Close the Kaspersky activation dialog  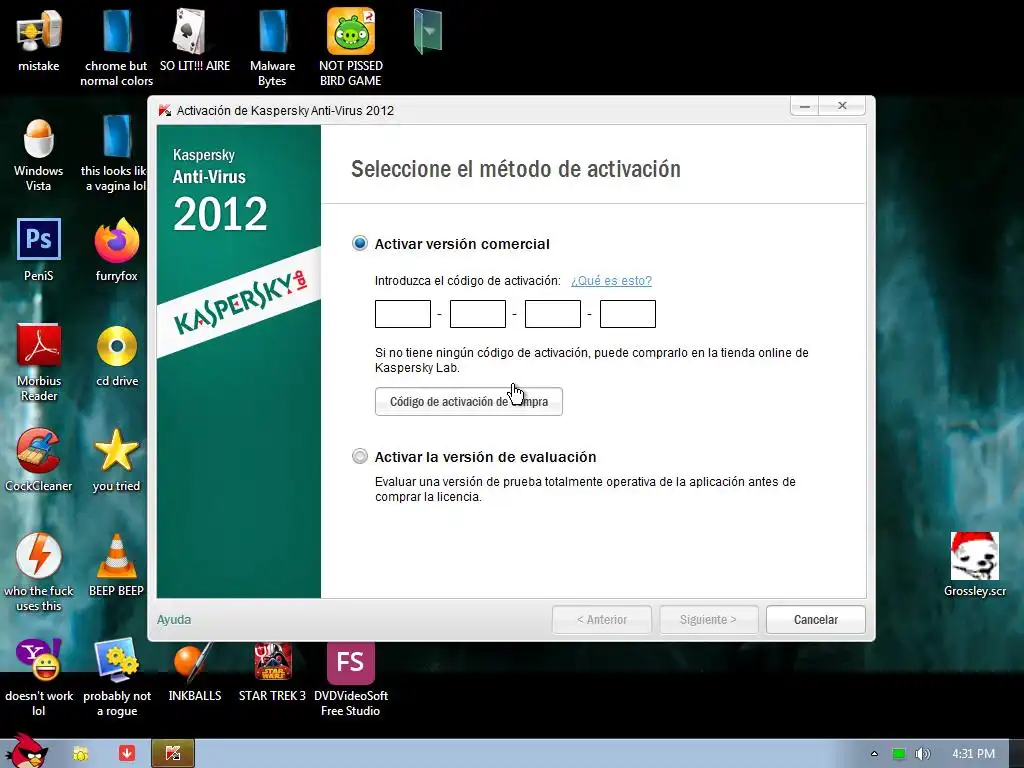(843, 106)
